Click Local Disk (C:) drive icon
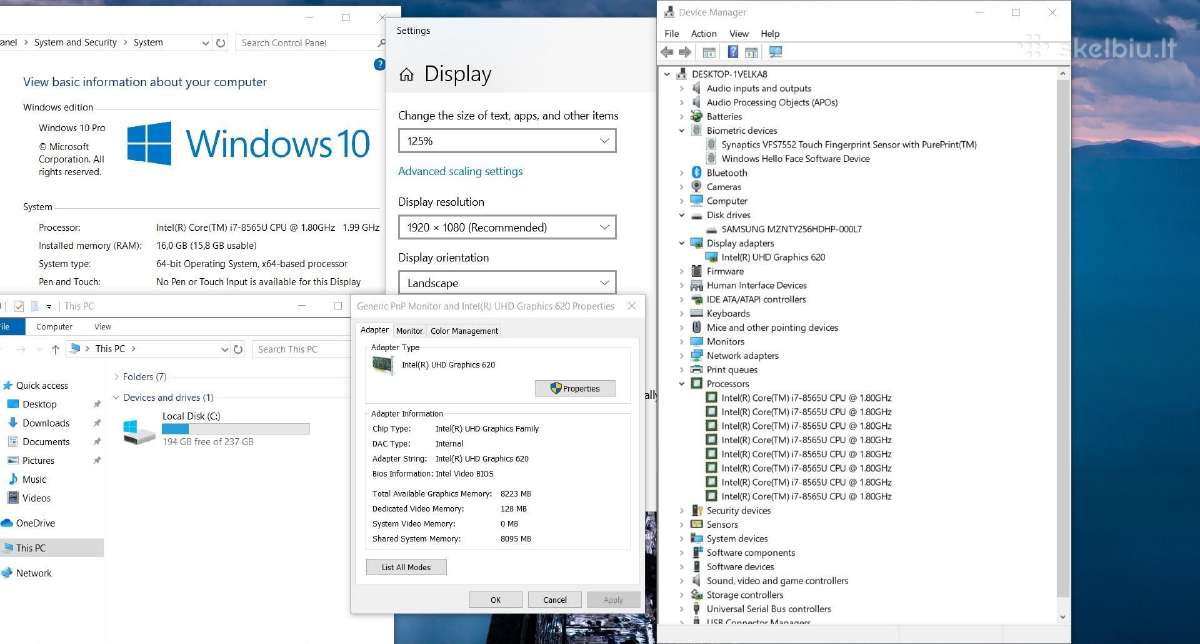The width and height of the screenshot is (1200, 644). click(x=138, y=430)
